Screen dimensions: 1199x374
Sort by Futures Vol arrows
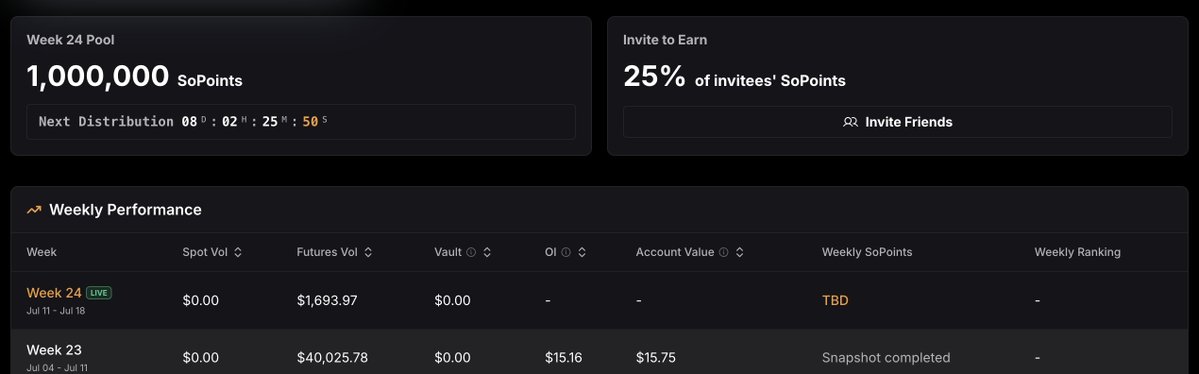368,252
